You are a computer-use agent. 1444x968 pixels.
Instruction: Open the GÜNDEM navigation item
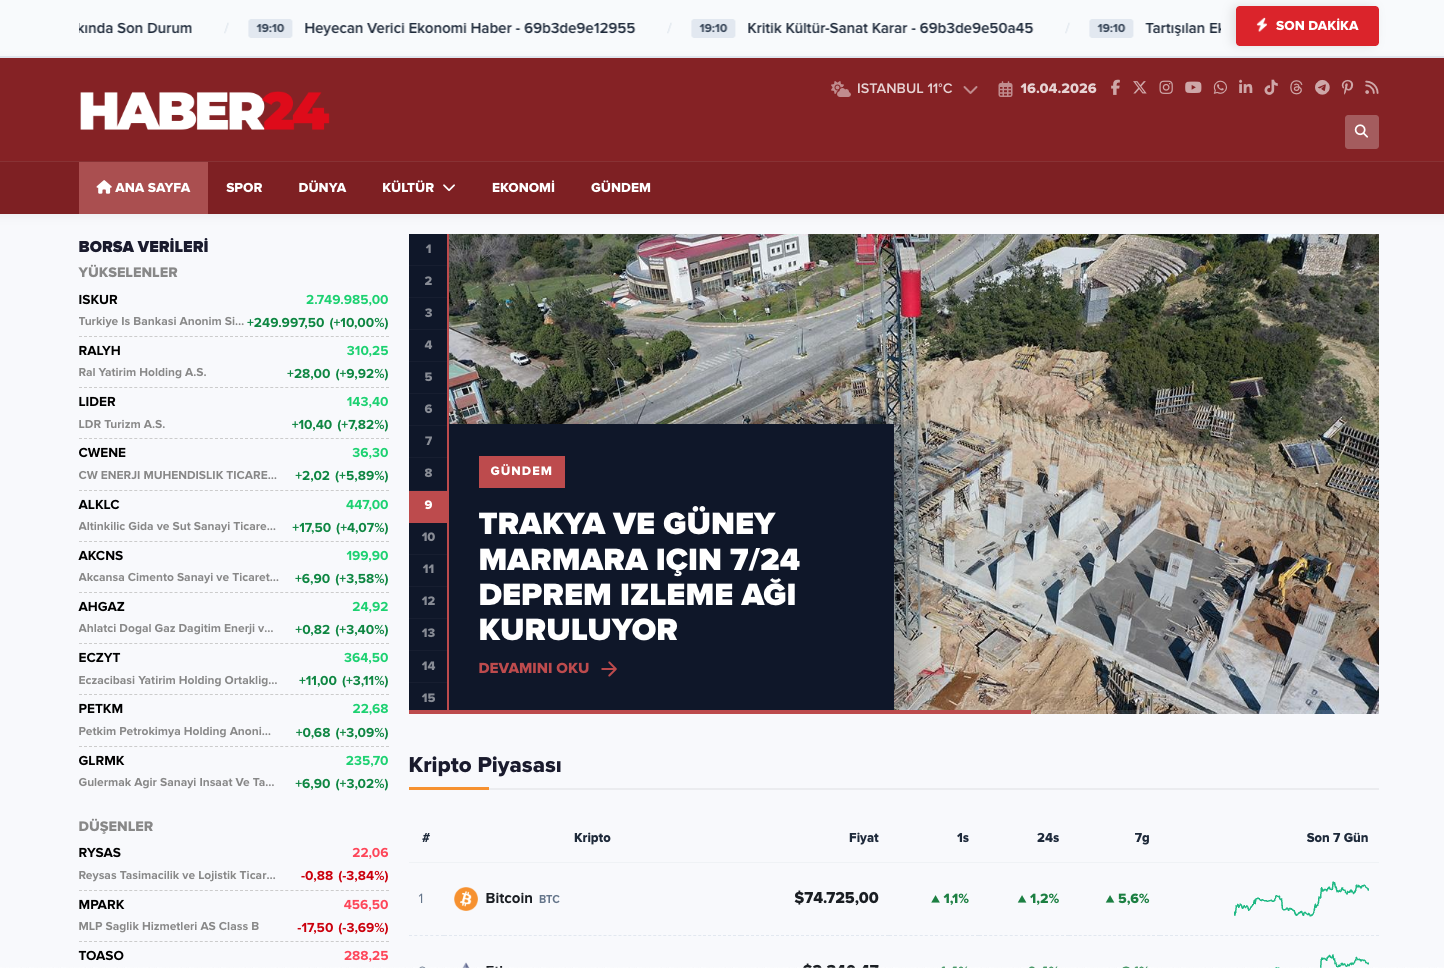click(621, 188)
